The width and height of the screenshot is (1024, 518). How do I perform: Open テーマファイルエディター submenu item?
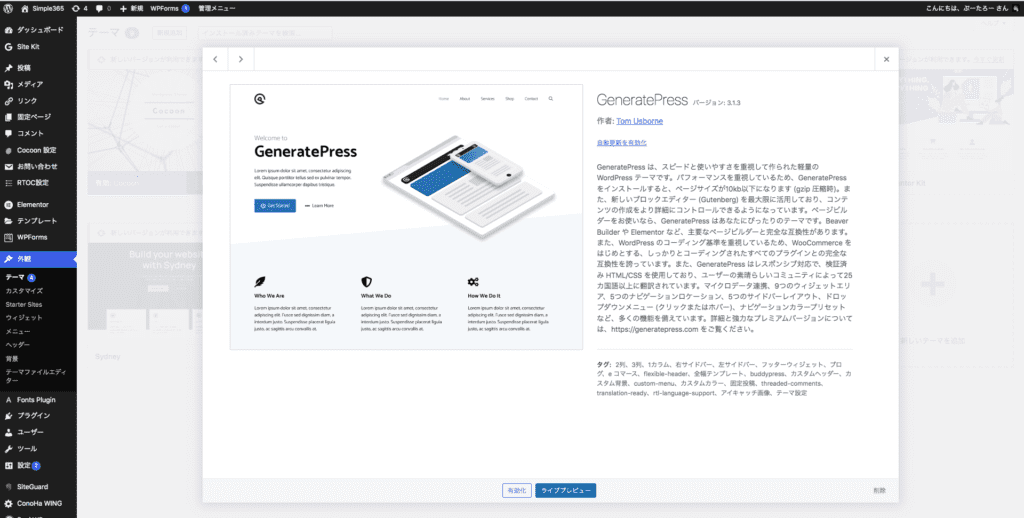tap(35, 376)
